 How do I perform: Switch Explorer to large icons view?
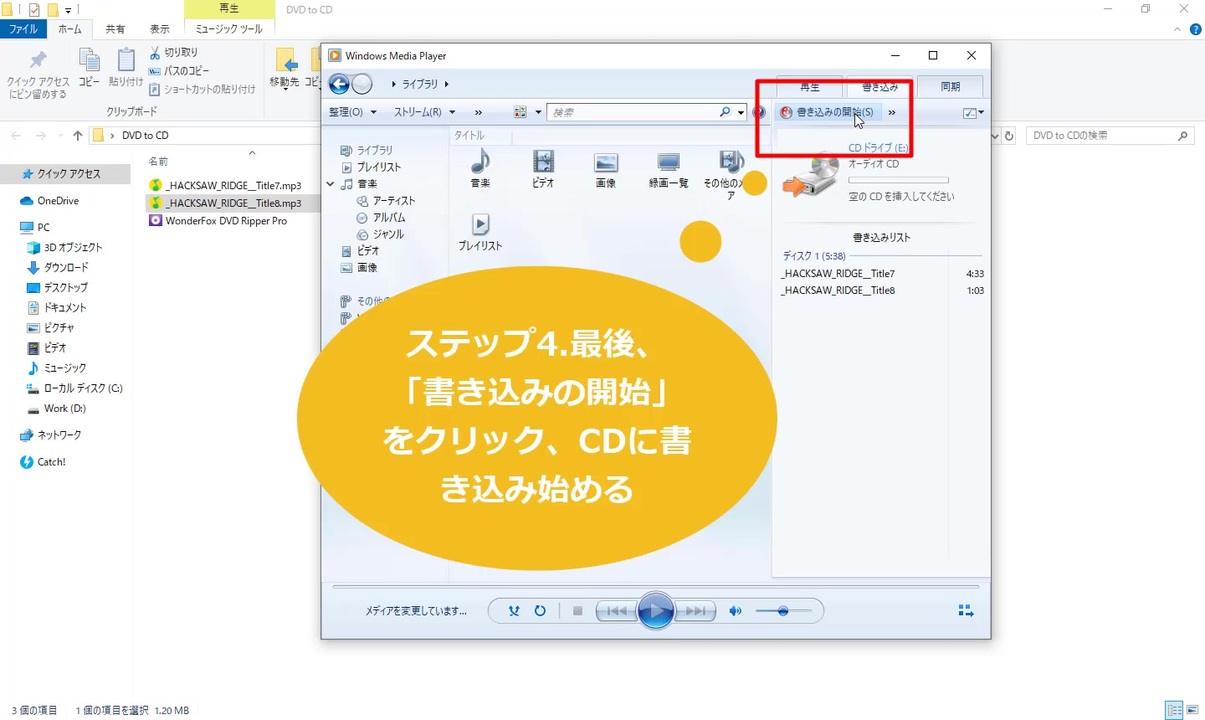coord(1192,710)
